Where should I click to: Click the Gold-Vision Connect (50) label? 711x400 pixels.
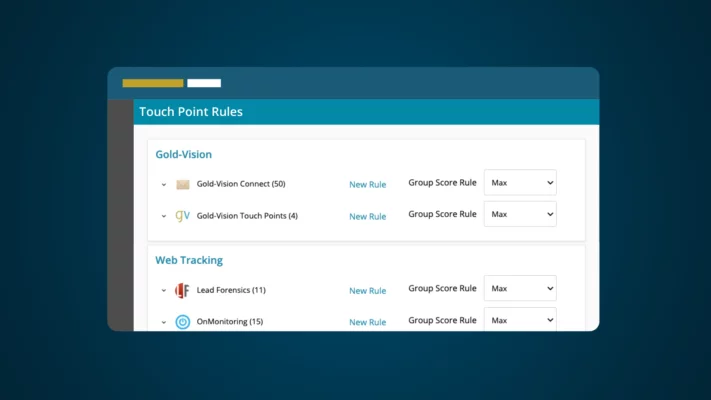[241, 184]
